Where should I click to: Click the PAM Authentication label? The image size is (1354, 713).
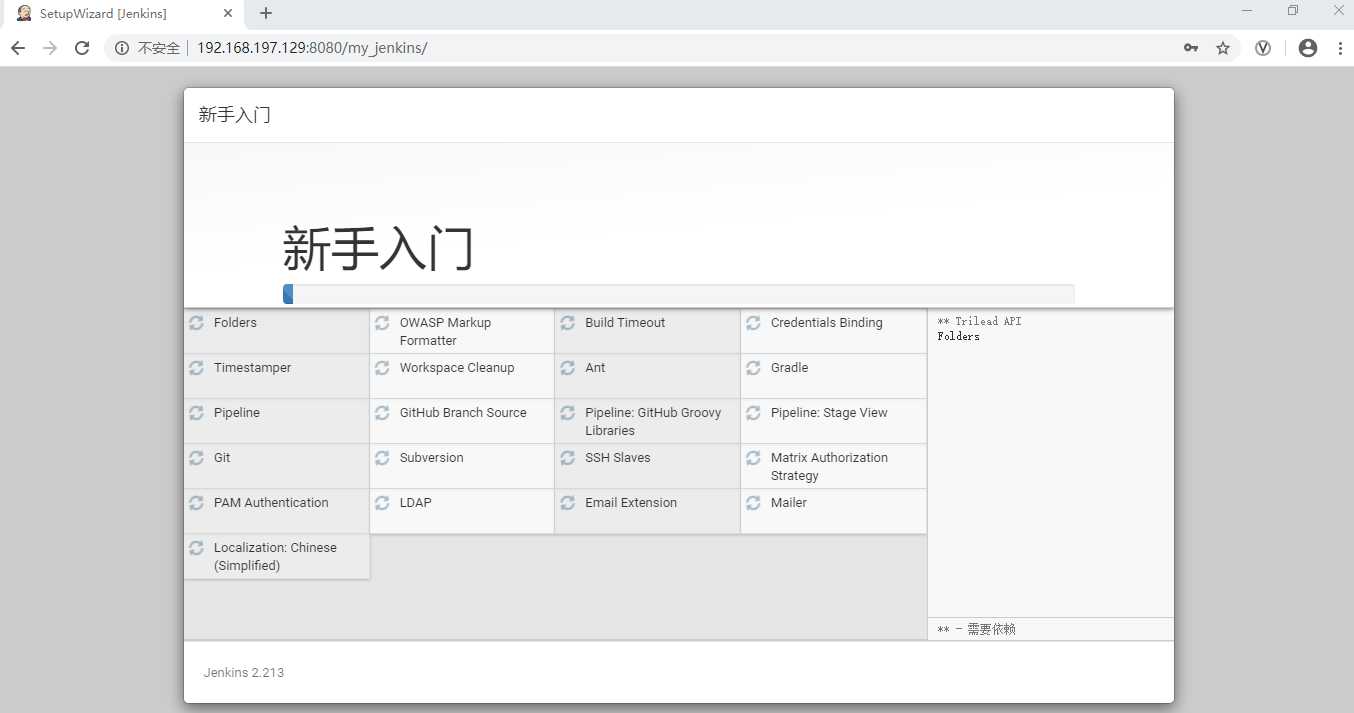click(x=271, y=503)
